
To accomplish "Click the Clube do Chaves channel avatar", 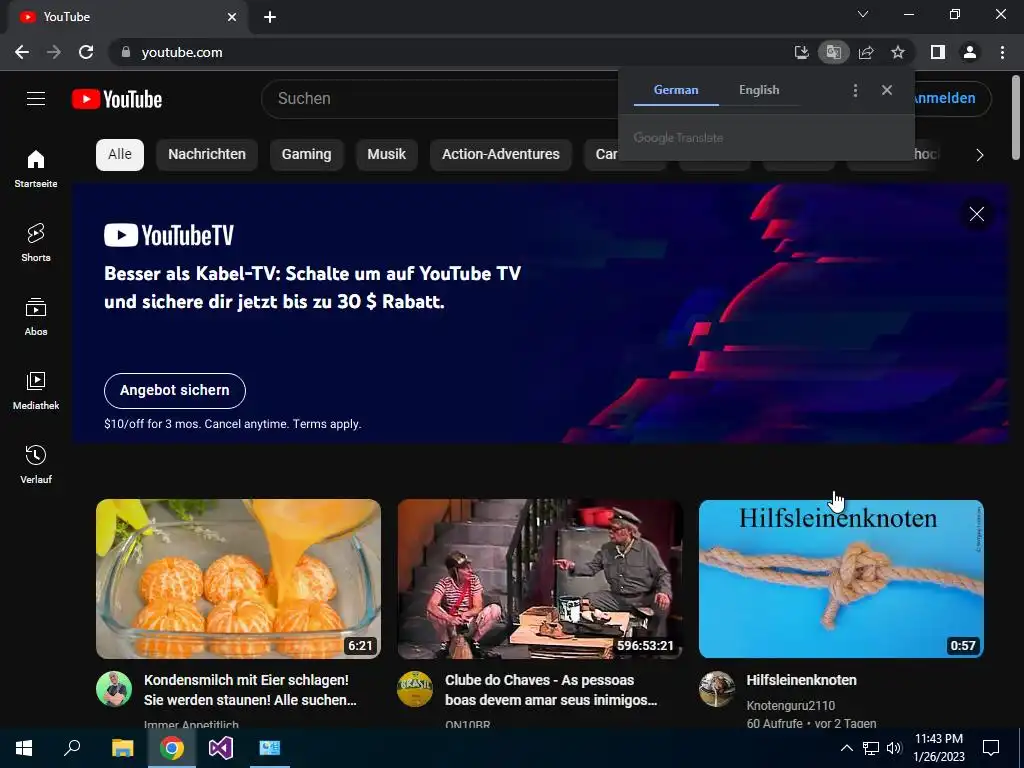I will tap(415, 689).
